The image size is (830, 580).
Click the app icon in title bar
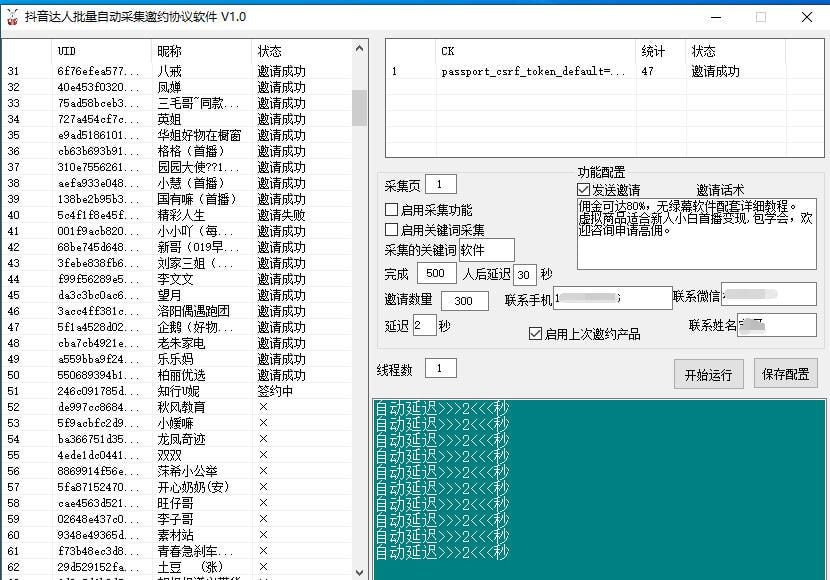tap(12, 17)
